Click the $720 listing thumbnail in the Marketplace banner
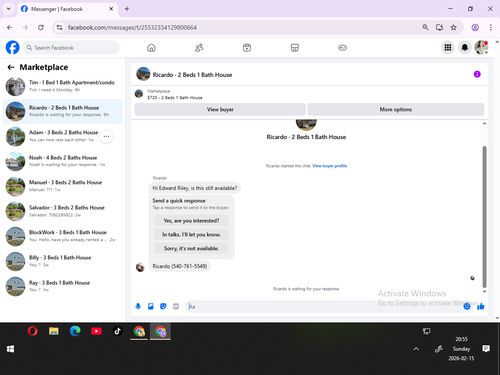This screenshot has height=375, width=500. [x=139, y=94]
